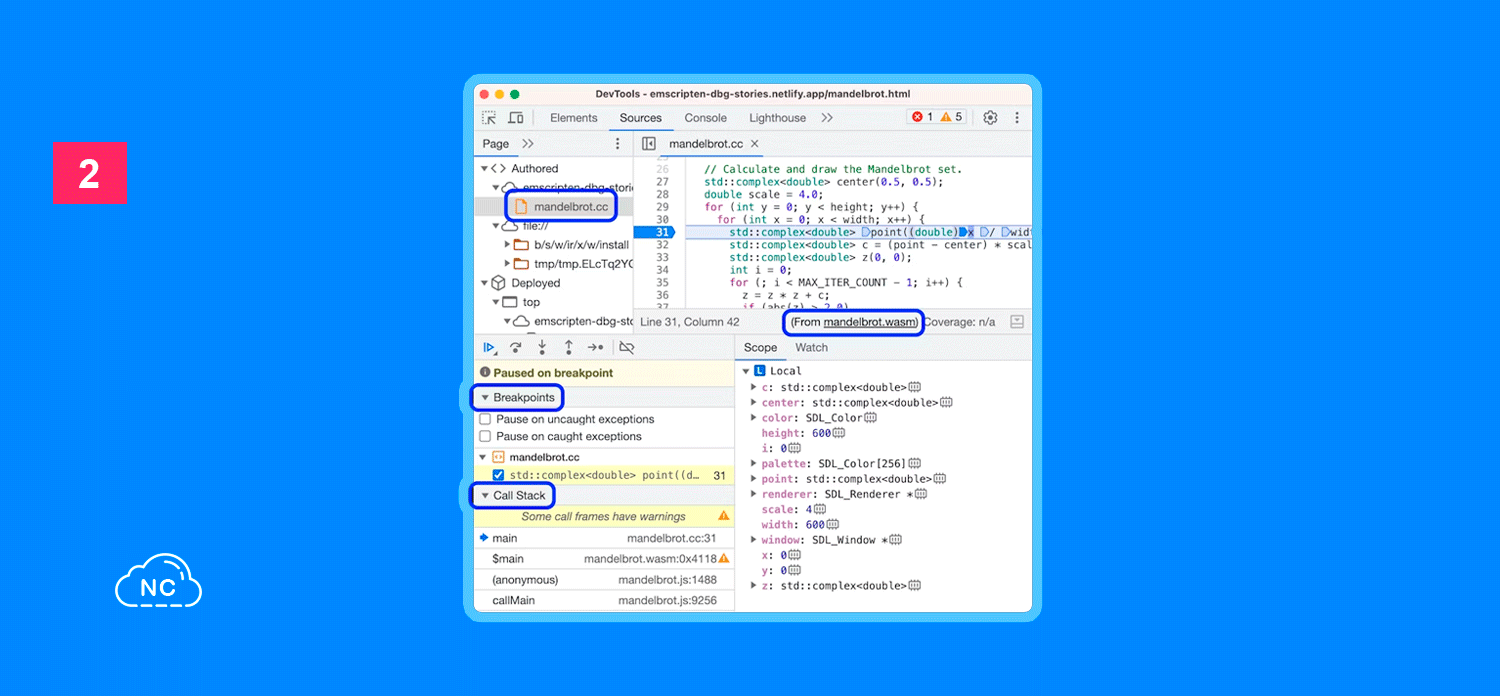Collapse the Local scope group
Viewport: 1500px width, 696px height.
[746, 371]
